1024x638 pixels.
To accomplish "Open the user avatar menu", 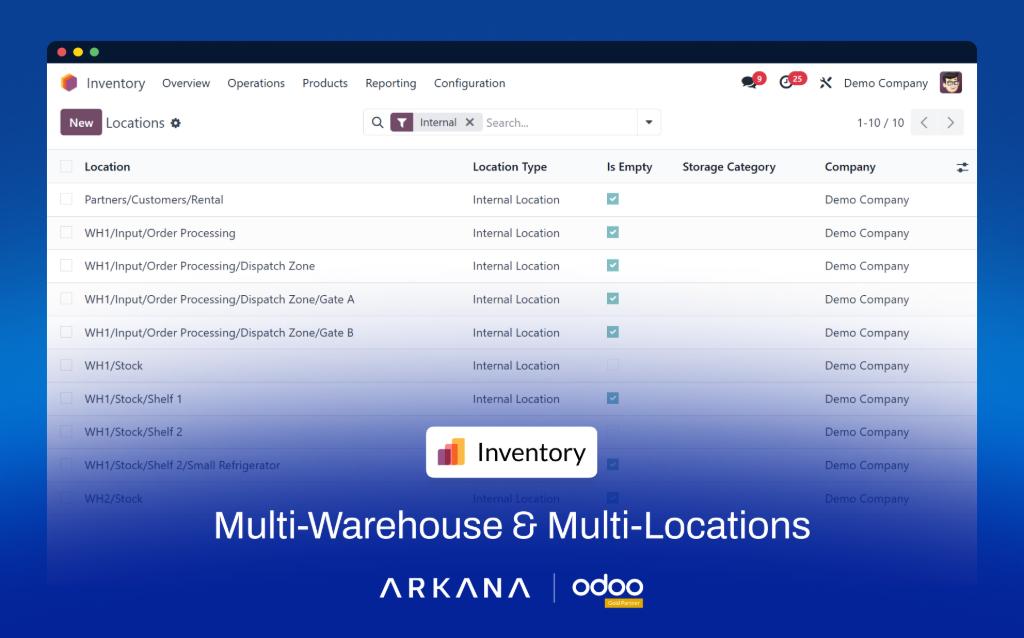I will [x=950, y=83].
